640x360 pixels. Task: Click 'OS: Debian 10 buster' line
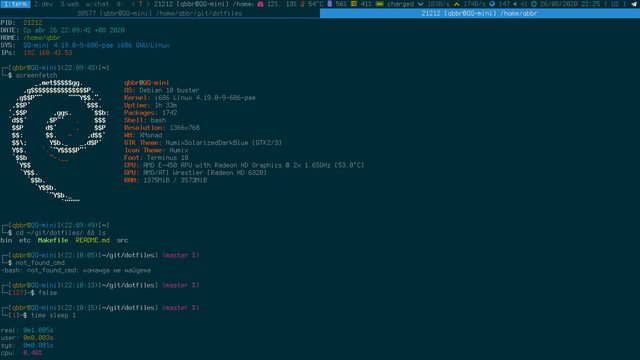click(162, 91)
